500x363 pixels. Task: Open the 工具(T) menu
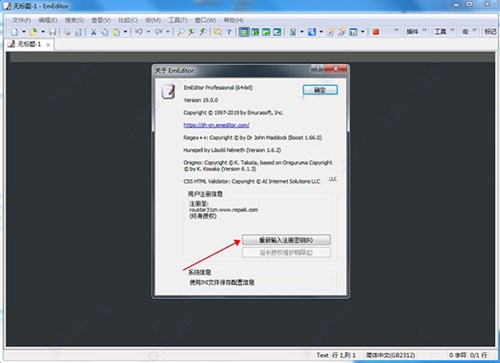click(x=178, y=20)
